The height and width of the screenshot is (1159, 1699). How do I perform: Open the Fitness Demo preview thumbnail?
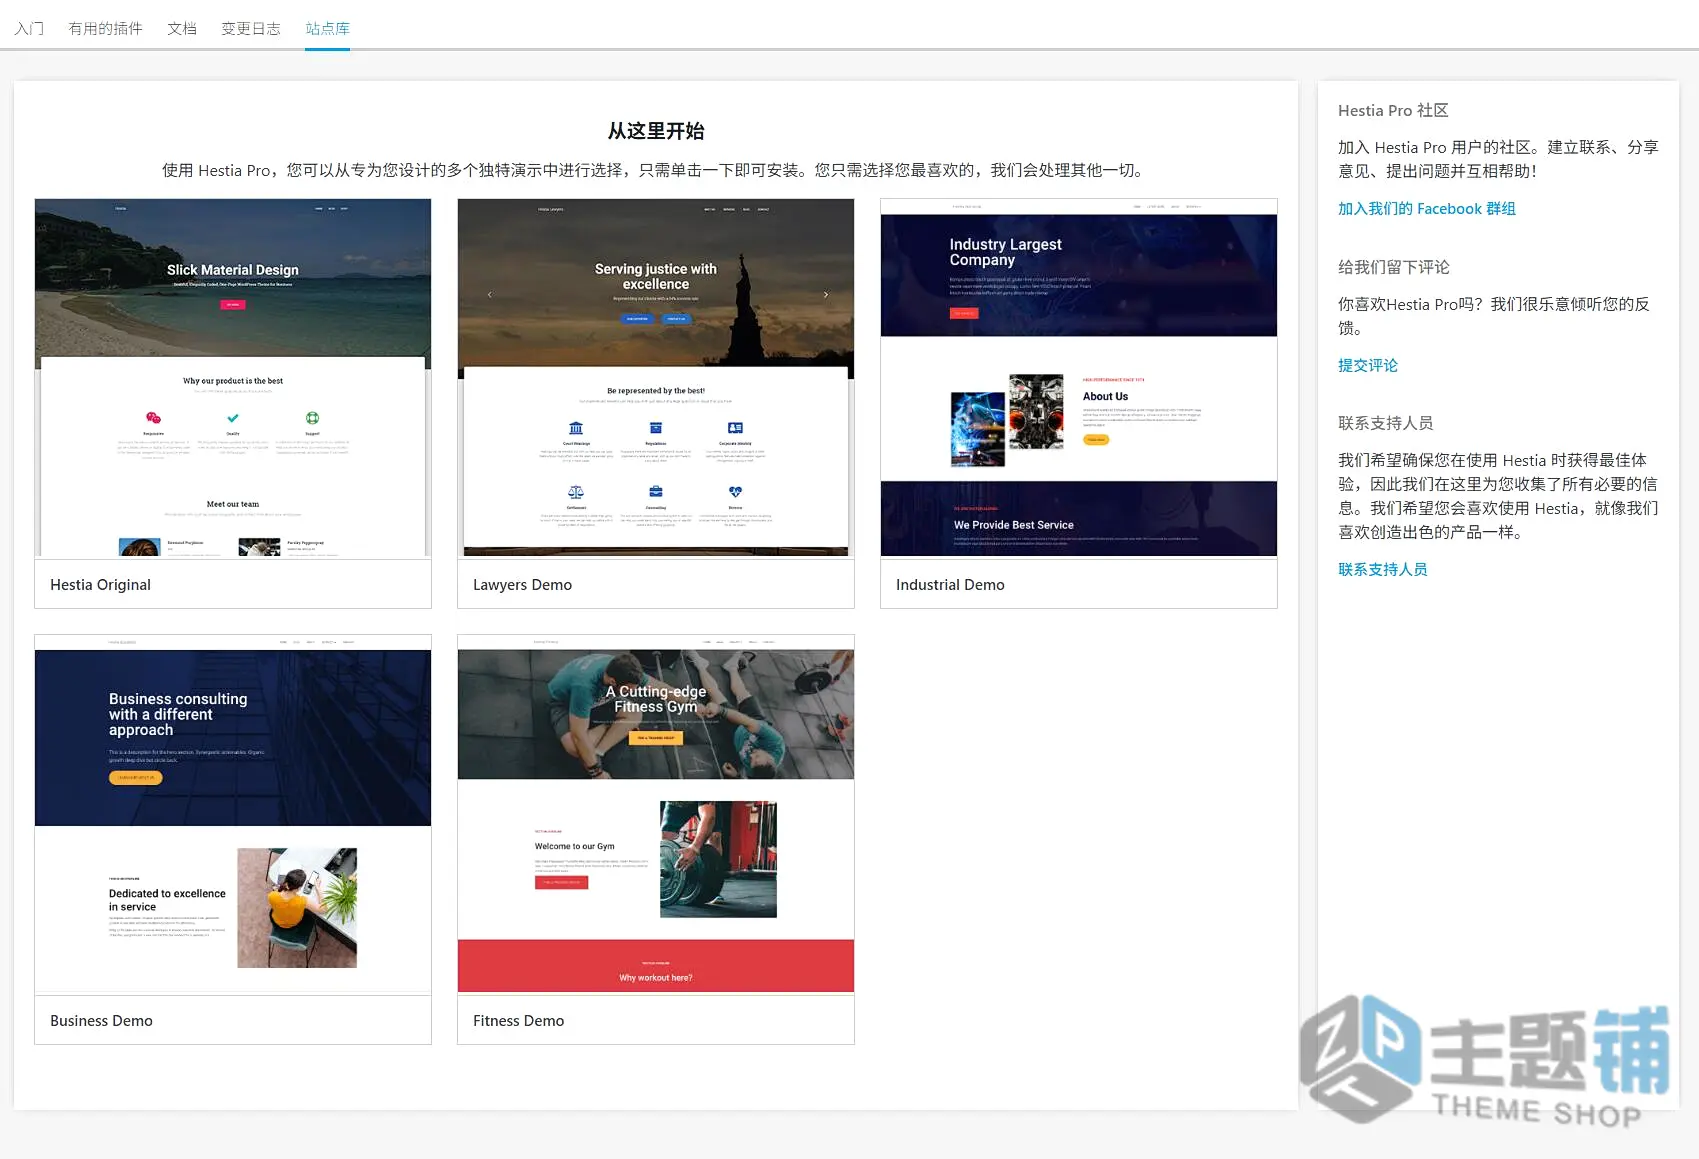coord(656,814)
